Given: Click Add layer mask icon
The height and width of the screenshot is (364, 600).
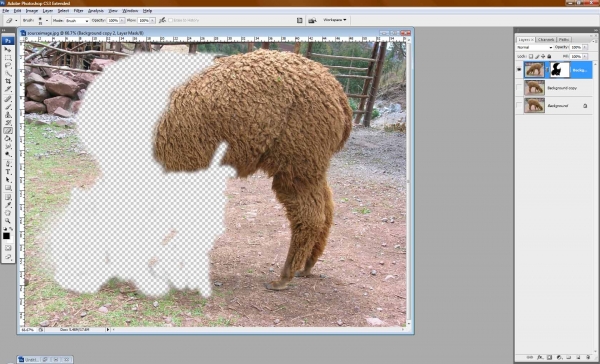Looking at the screenshot, I should [x=549, y=357].
